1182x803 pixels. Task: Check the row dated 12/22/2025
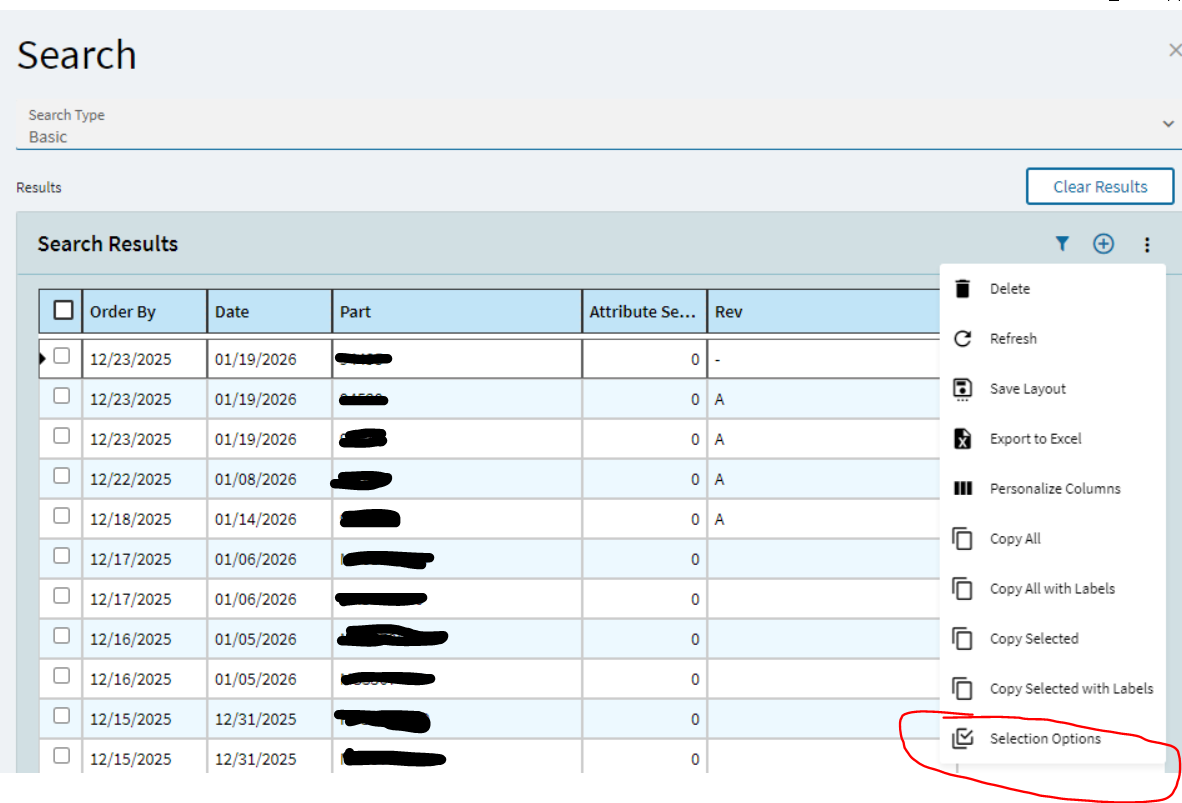[x=62, y=476]
